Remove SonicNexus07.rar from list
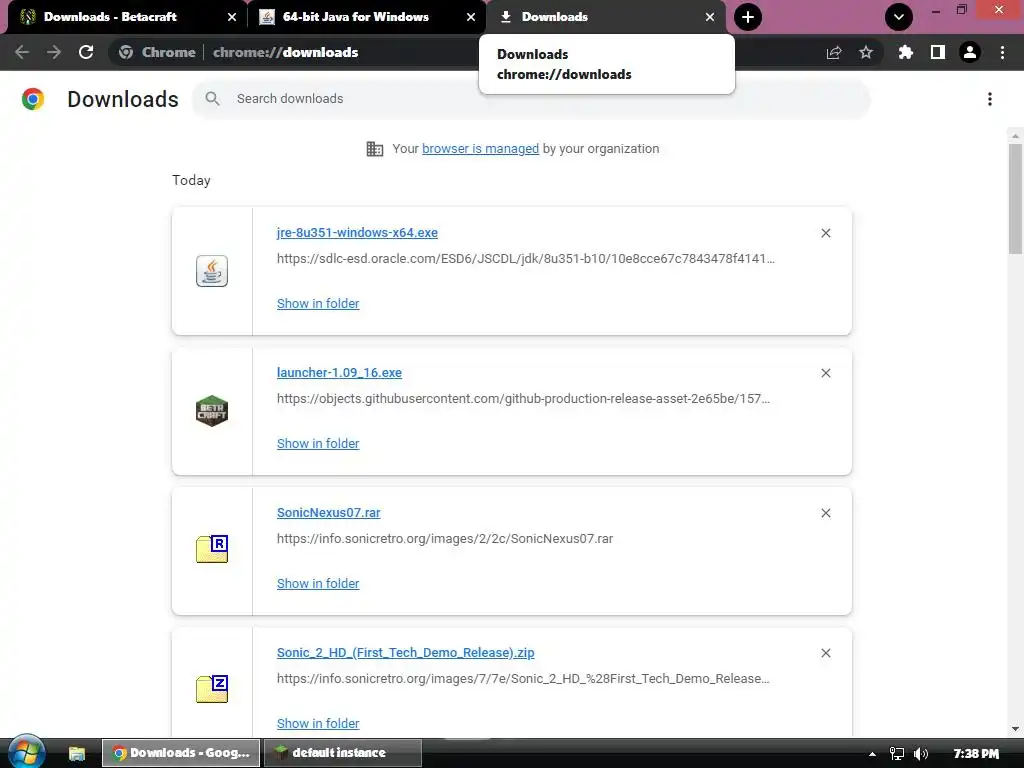Screen dimensions: 1024x768 (825, 513)
